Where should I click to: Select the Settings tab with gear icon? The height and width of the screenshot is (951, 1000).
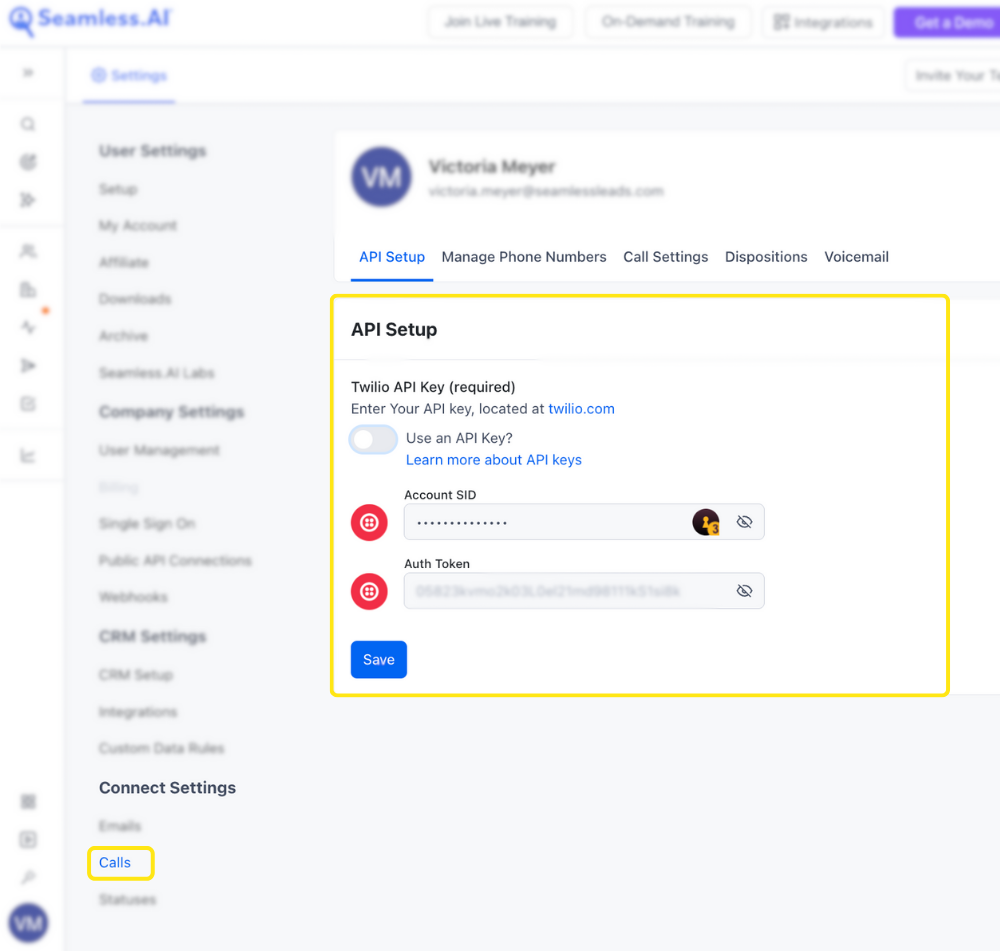point(129,76)
